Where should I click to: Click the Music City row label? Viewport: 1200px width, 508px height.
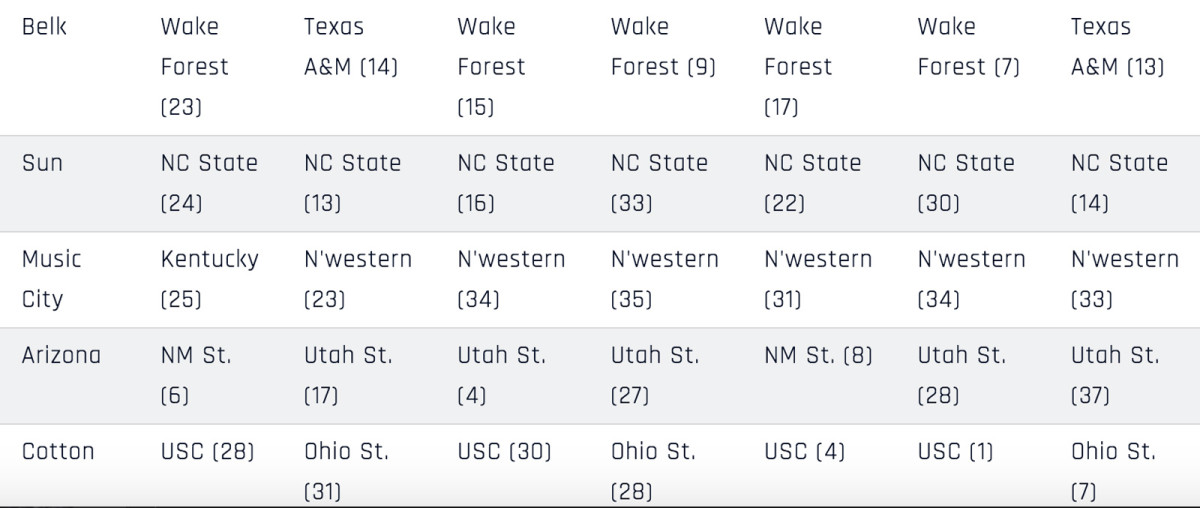pos(52,279)
